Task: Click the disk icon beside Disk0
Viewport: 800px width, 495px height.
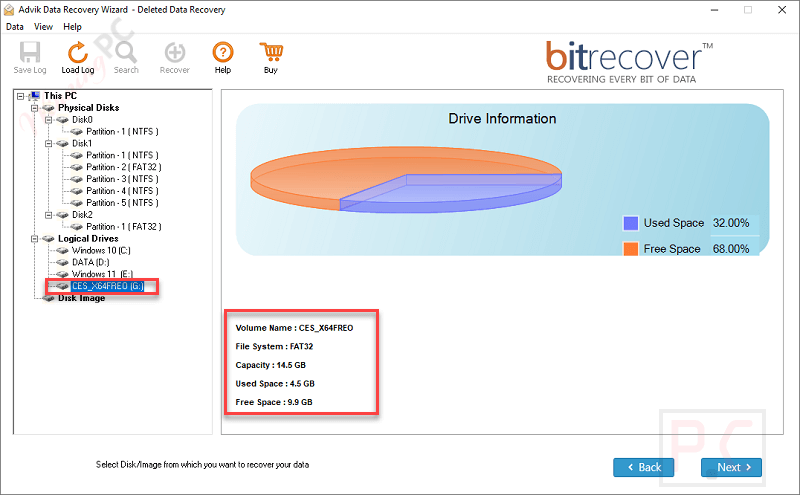Action: pos(62,120)
